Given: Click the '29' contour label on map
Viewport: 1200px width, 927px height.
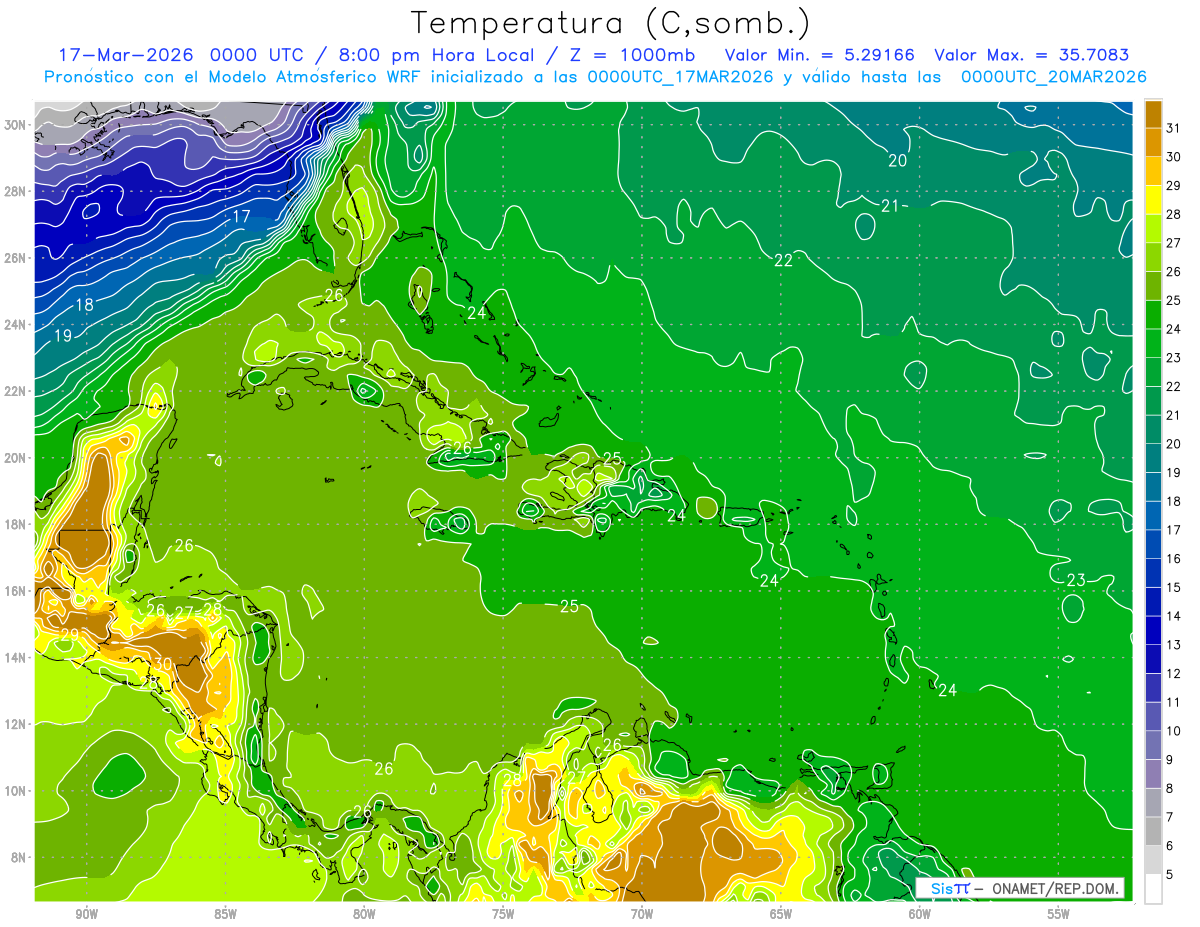Looking at the screenshot, I should tap(70, 635).
